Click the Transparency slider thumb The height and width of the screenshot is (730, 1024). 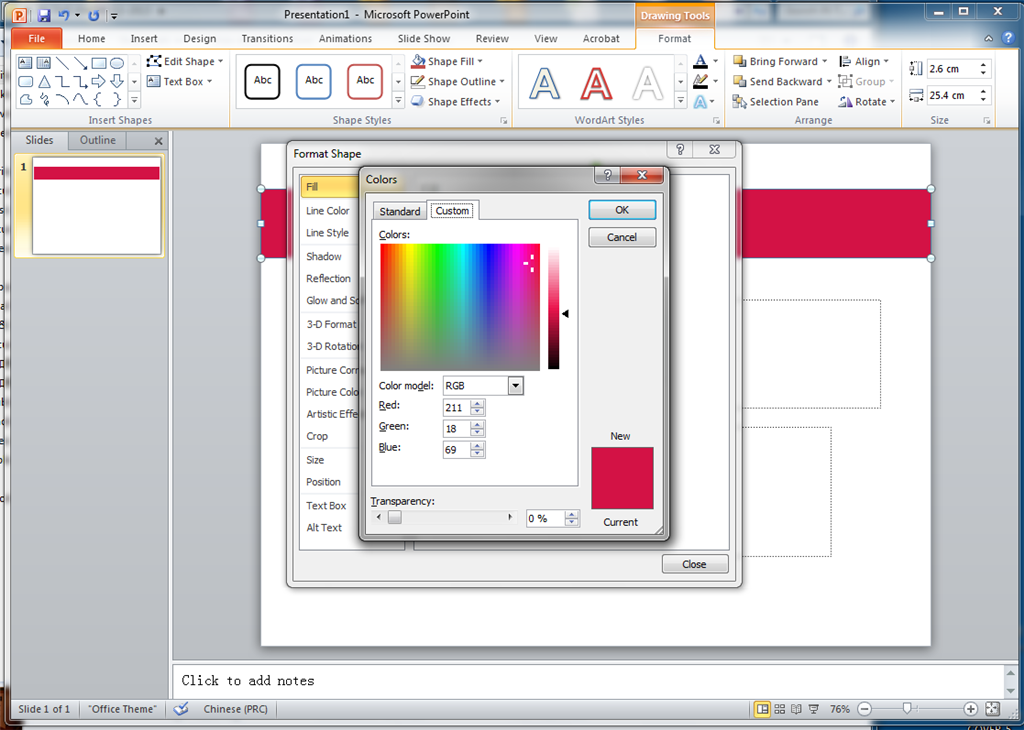[394, 517]
